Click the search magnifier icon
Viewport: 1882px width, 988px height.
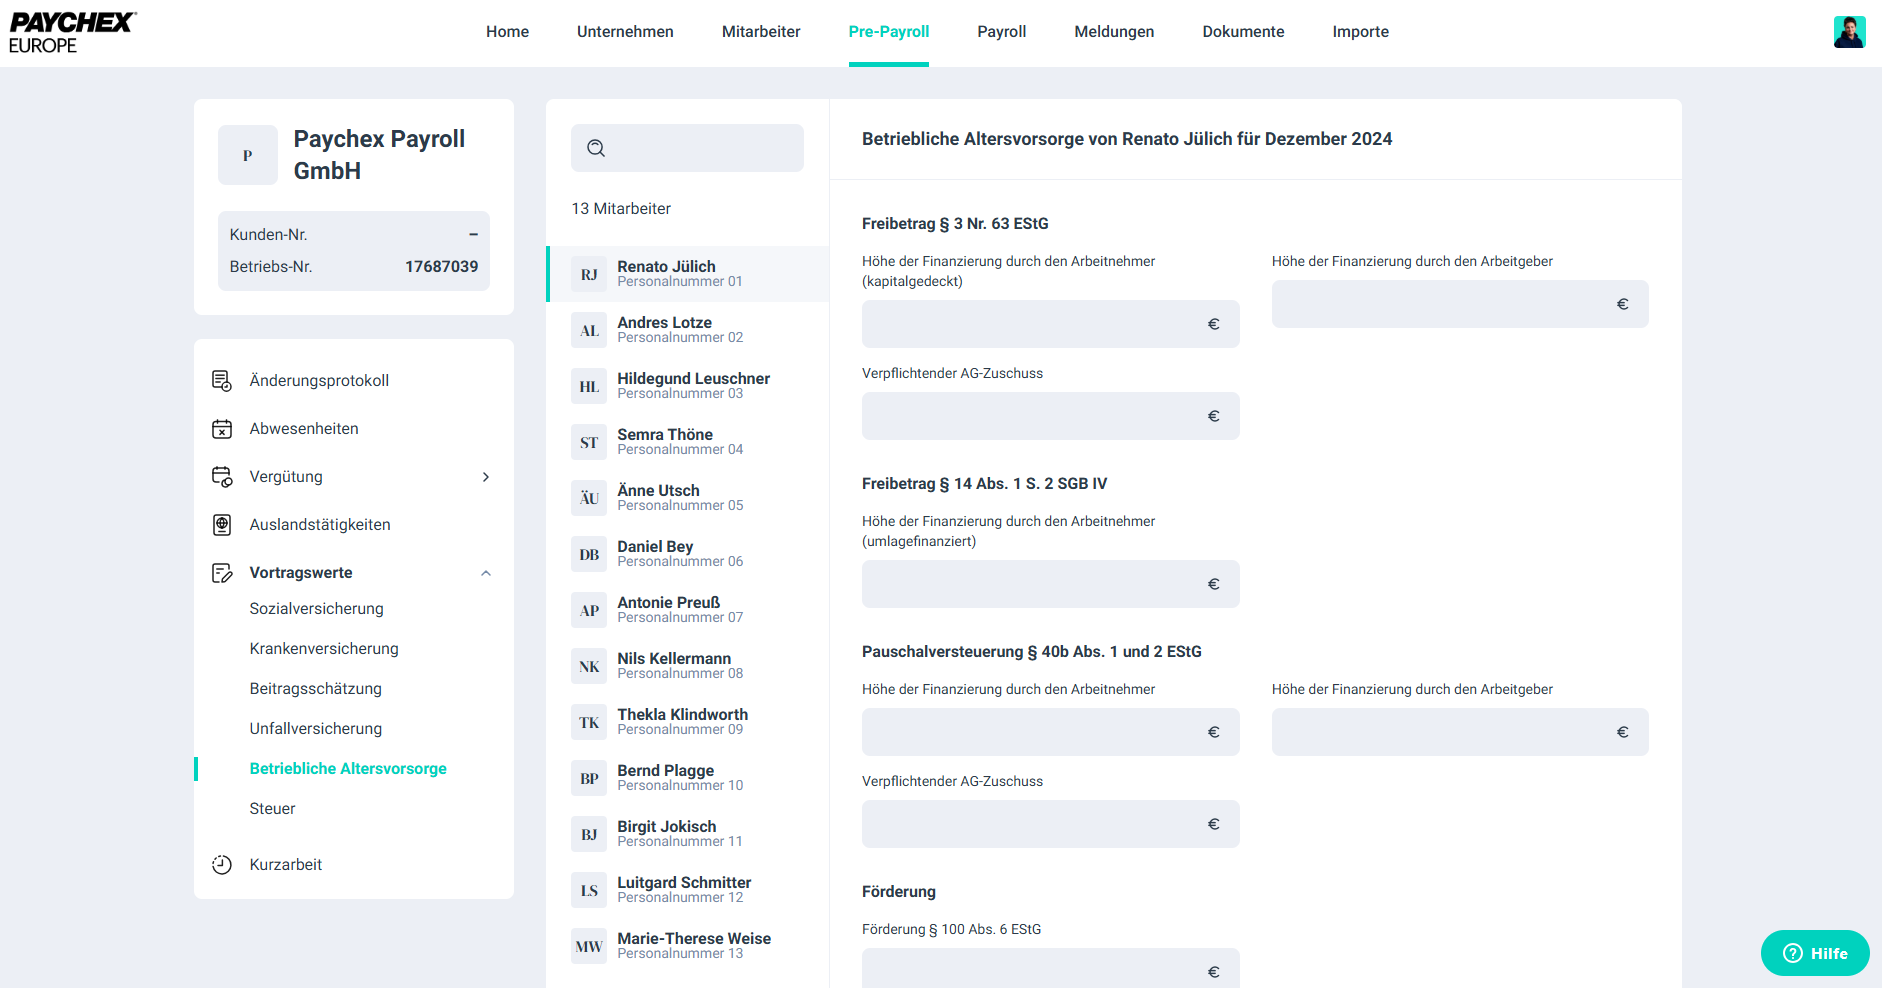point(596,148)
